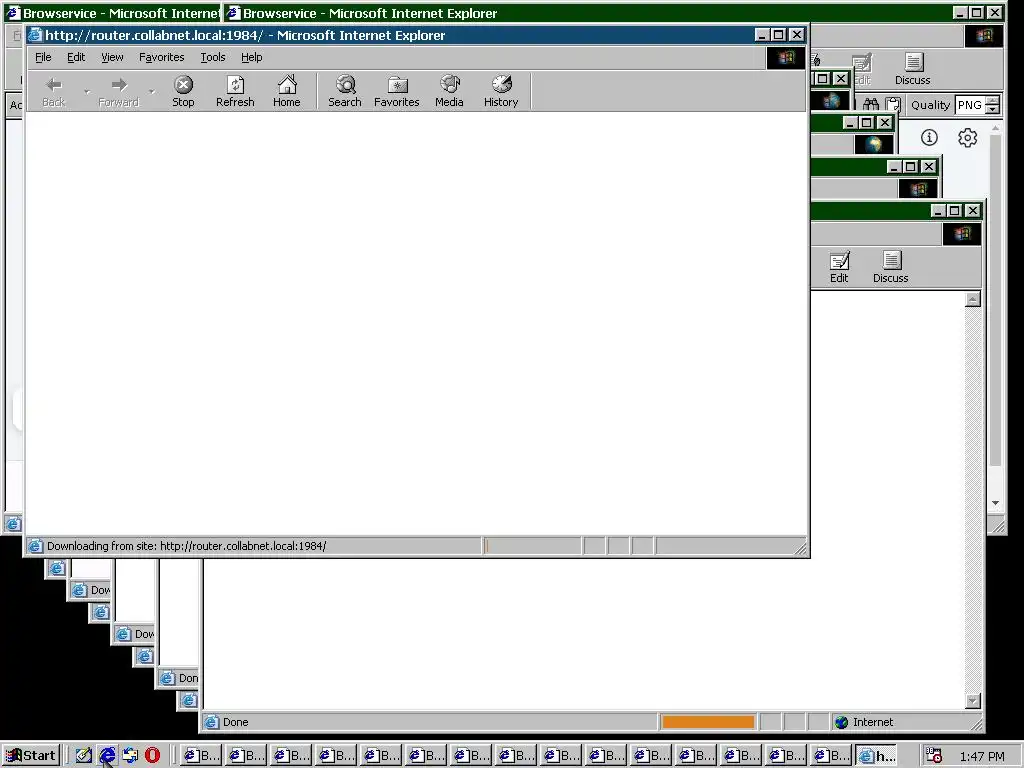Screen dimensions: 1024x768
Task: Launch Internet Explorer from the quick launch bar
Action: (107, 755)
